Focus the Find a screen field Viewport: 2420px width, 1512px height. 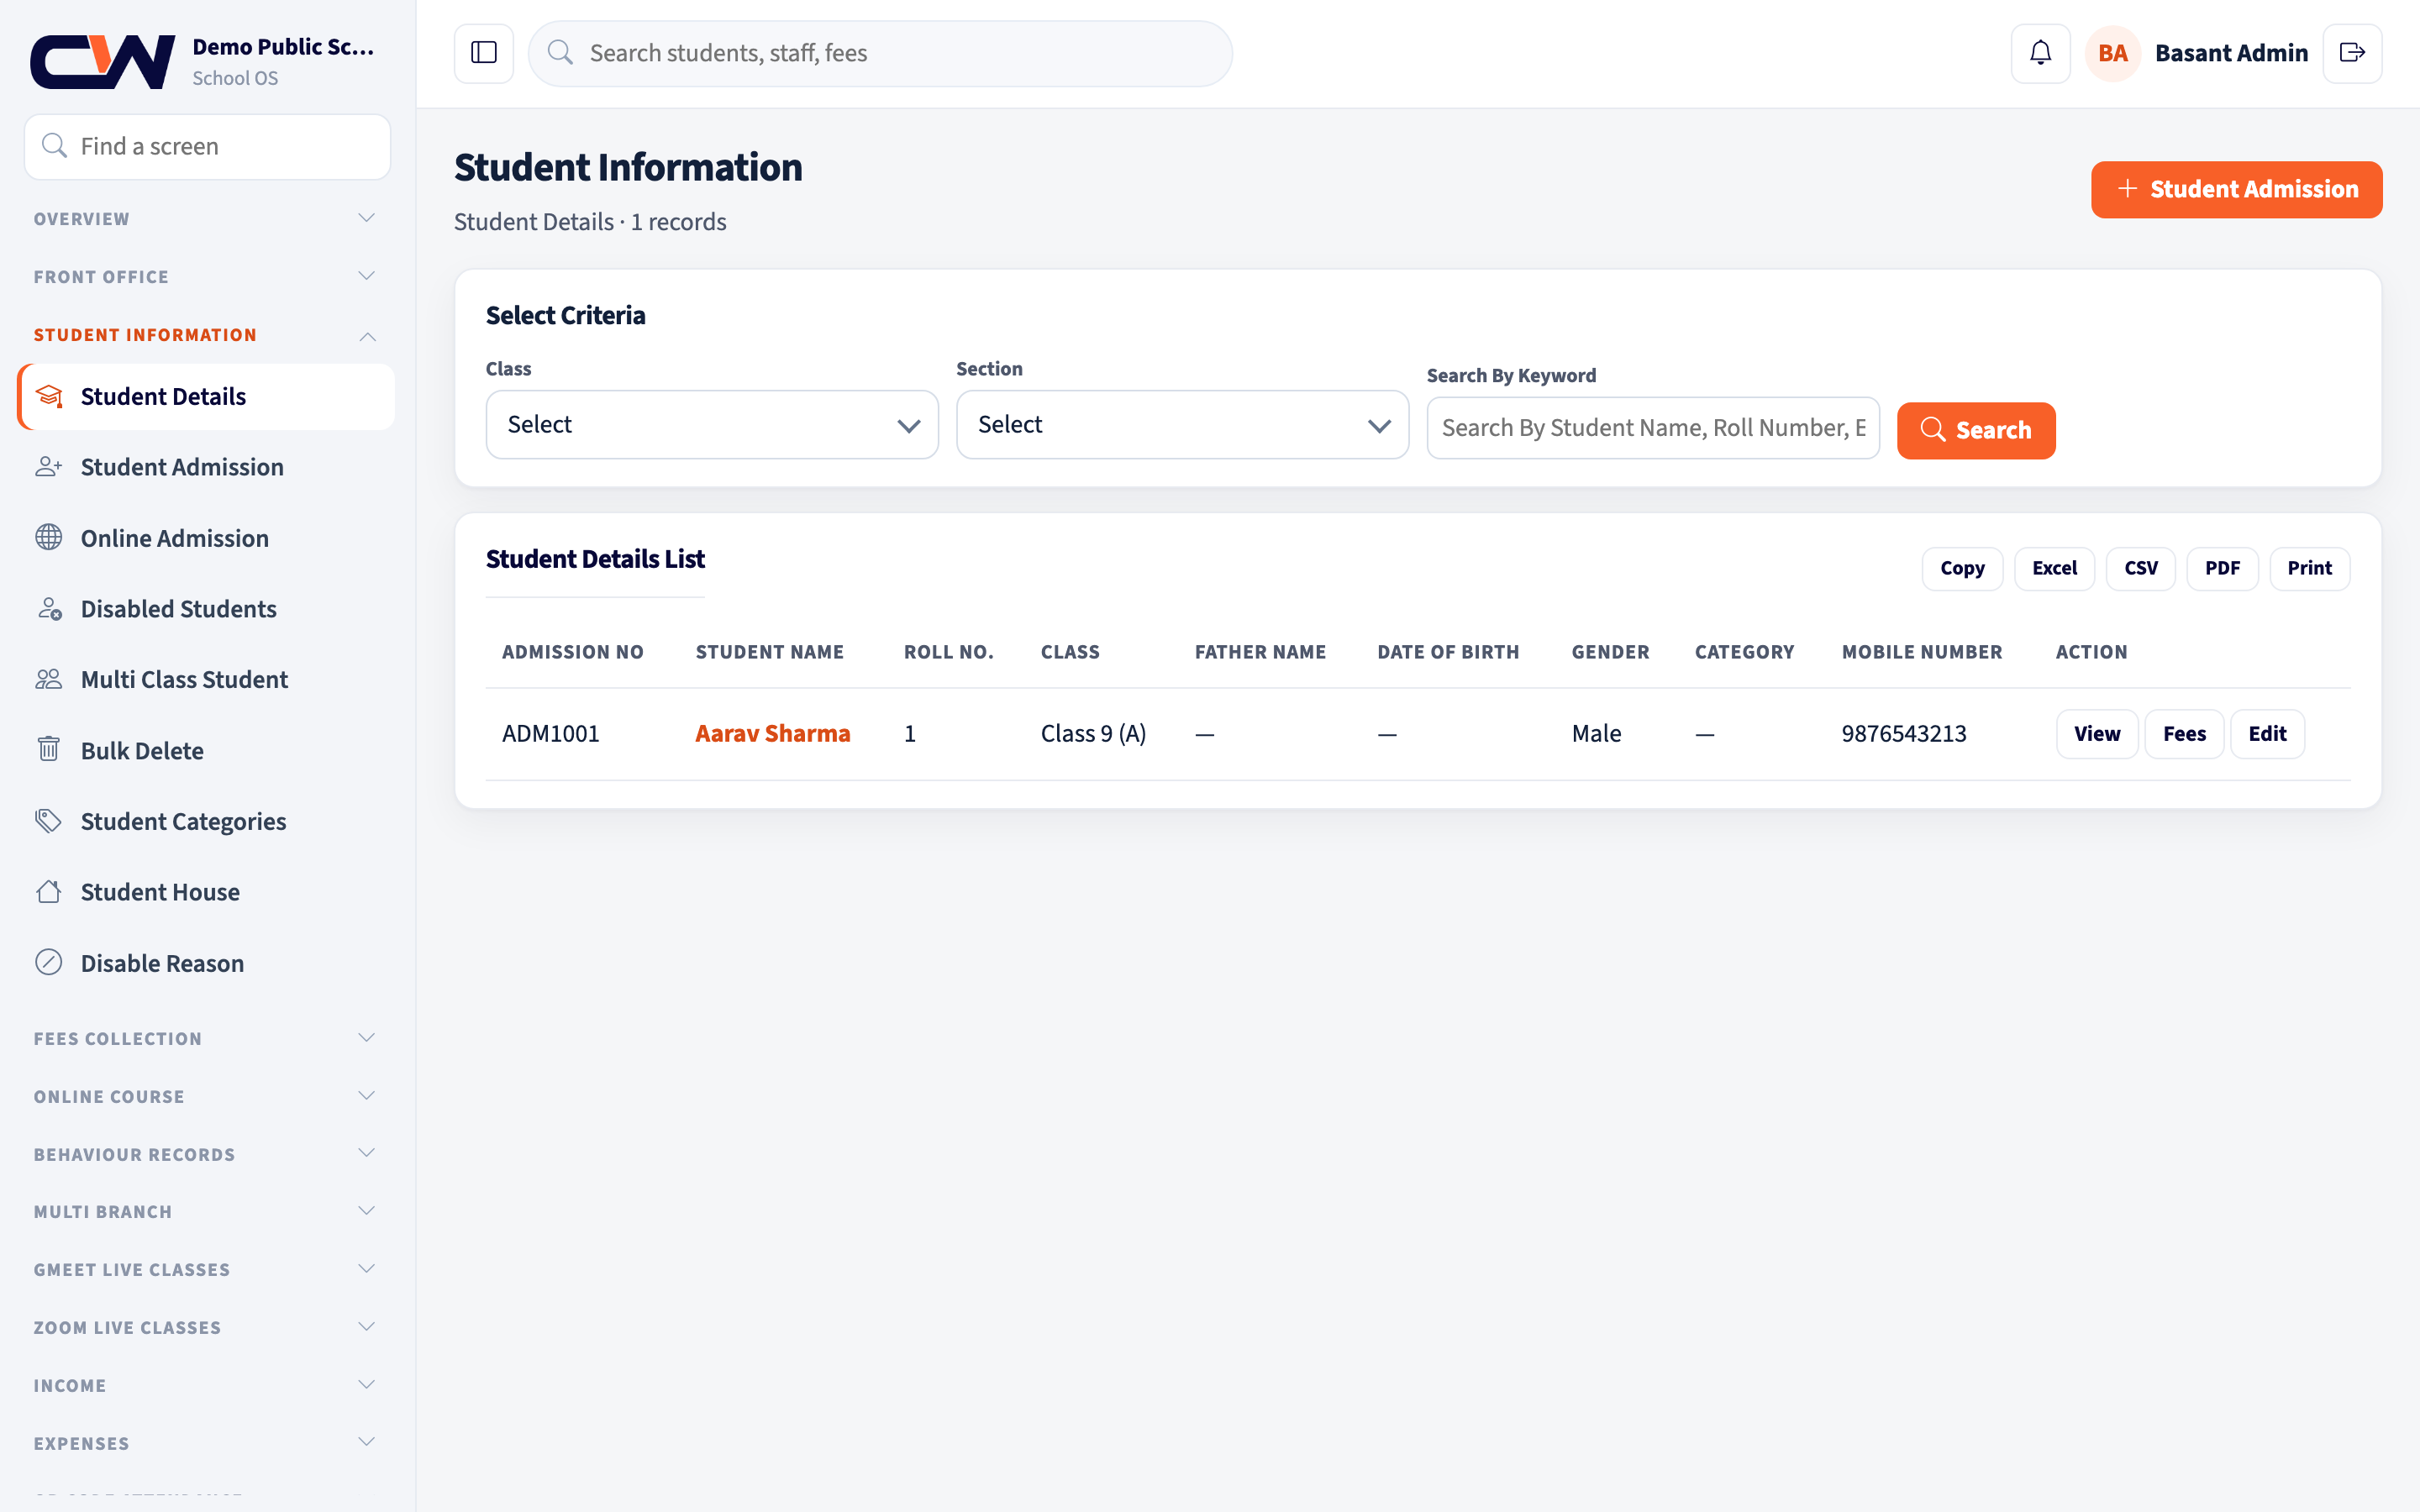click(207, 146)
